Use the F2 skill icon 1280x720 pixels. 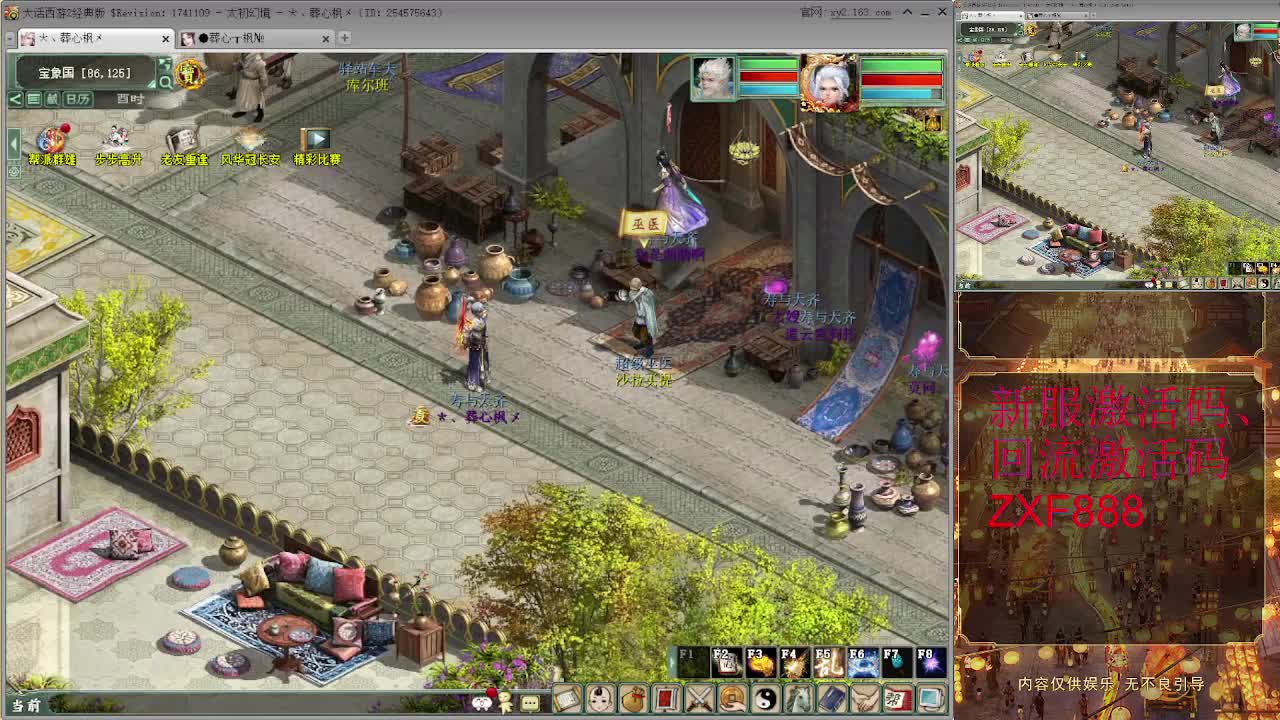point(725,662)
